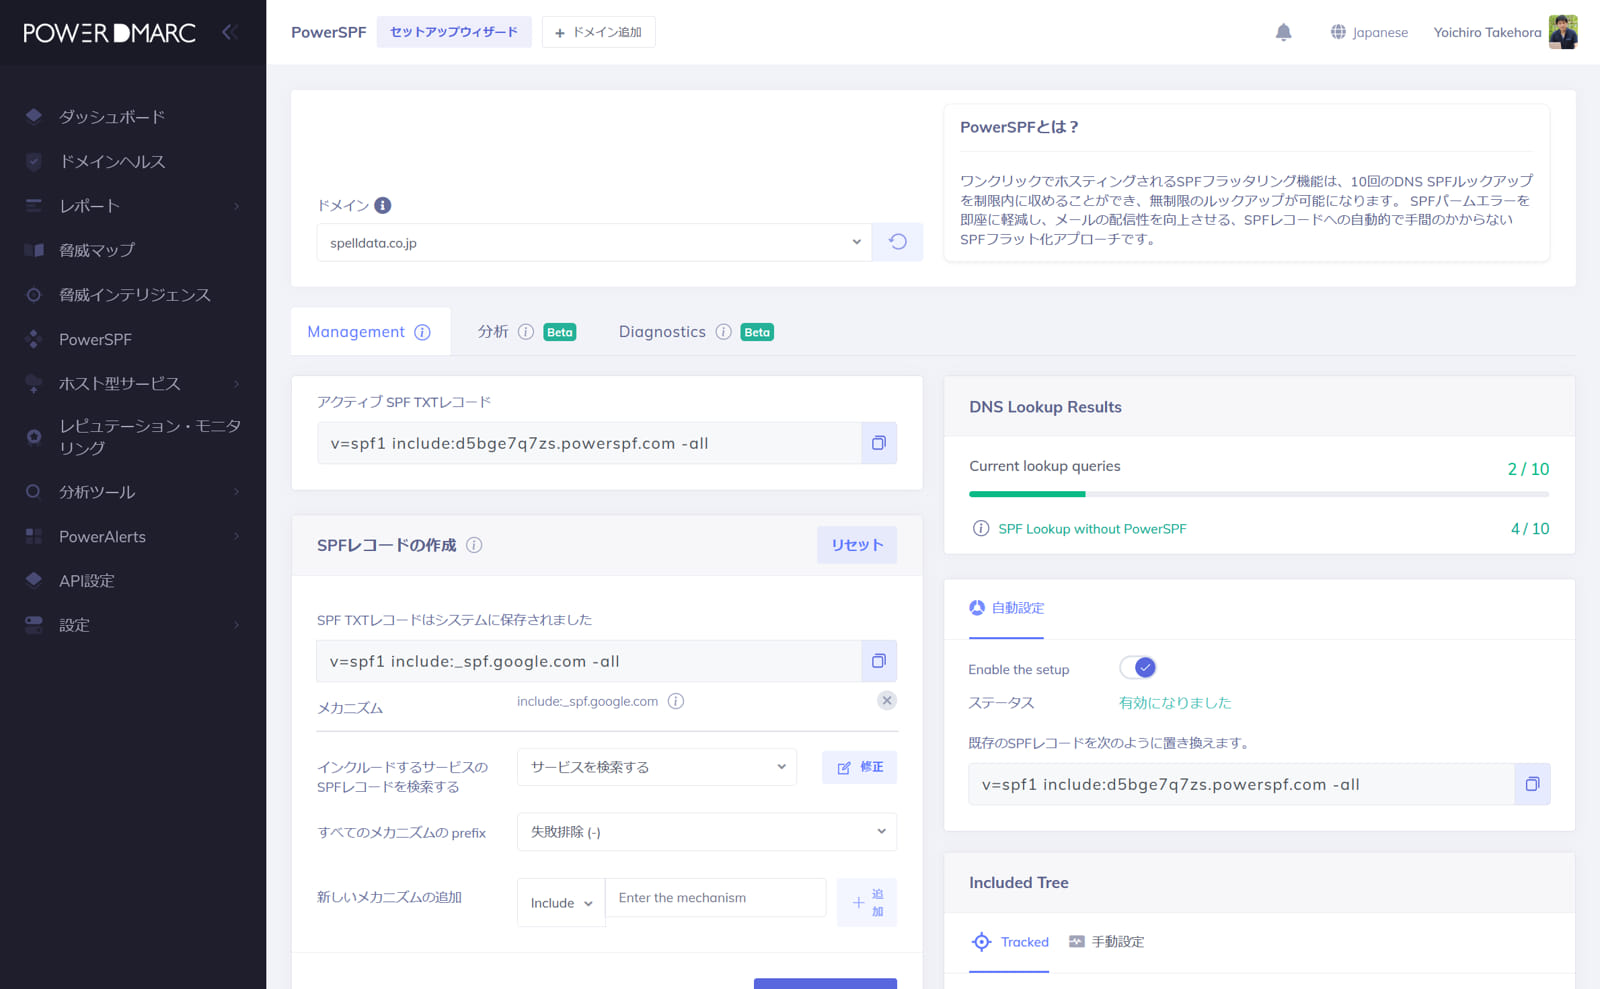Click the 自動設定 replacement SPF record field

[1241, 784]
